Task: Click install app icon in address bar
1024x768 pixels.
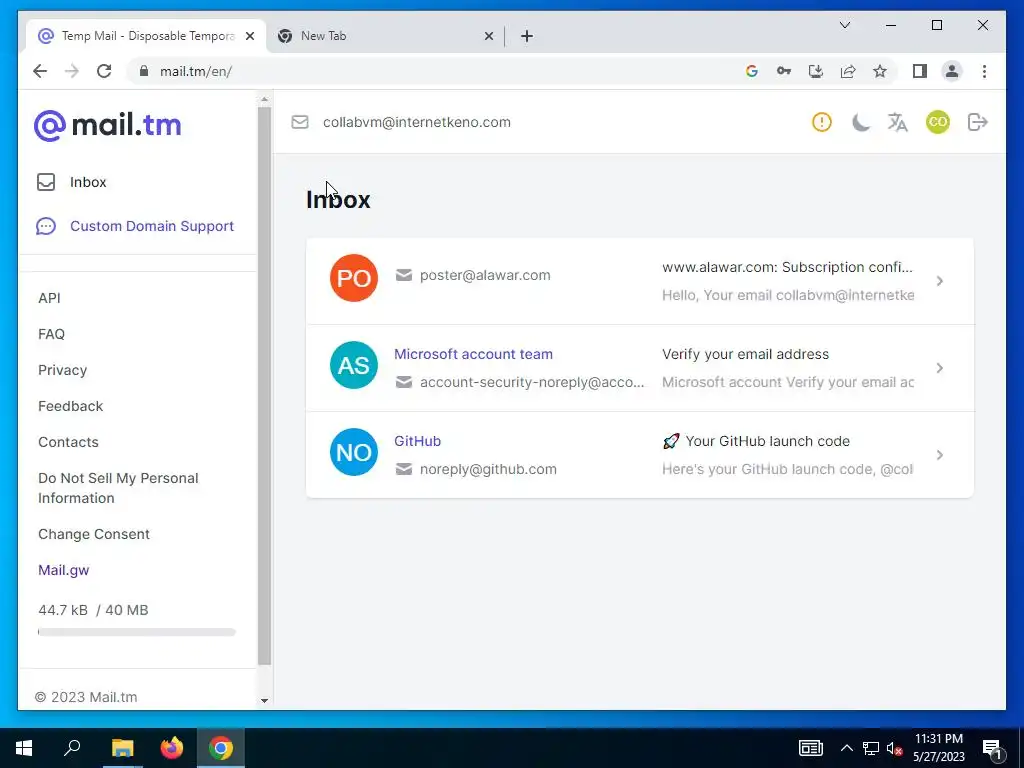Action: click(x=816, y=71)
